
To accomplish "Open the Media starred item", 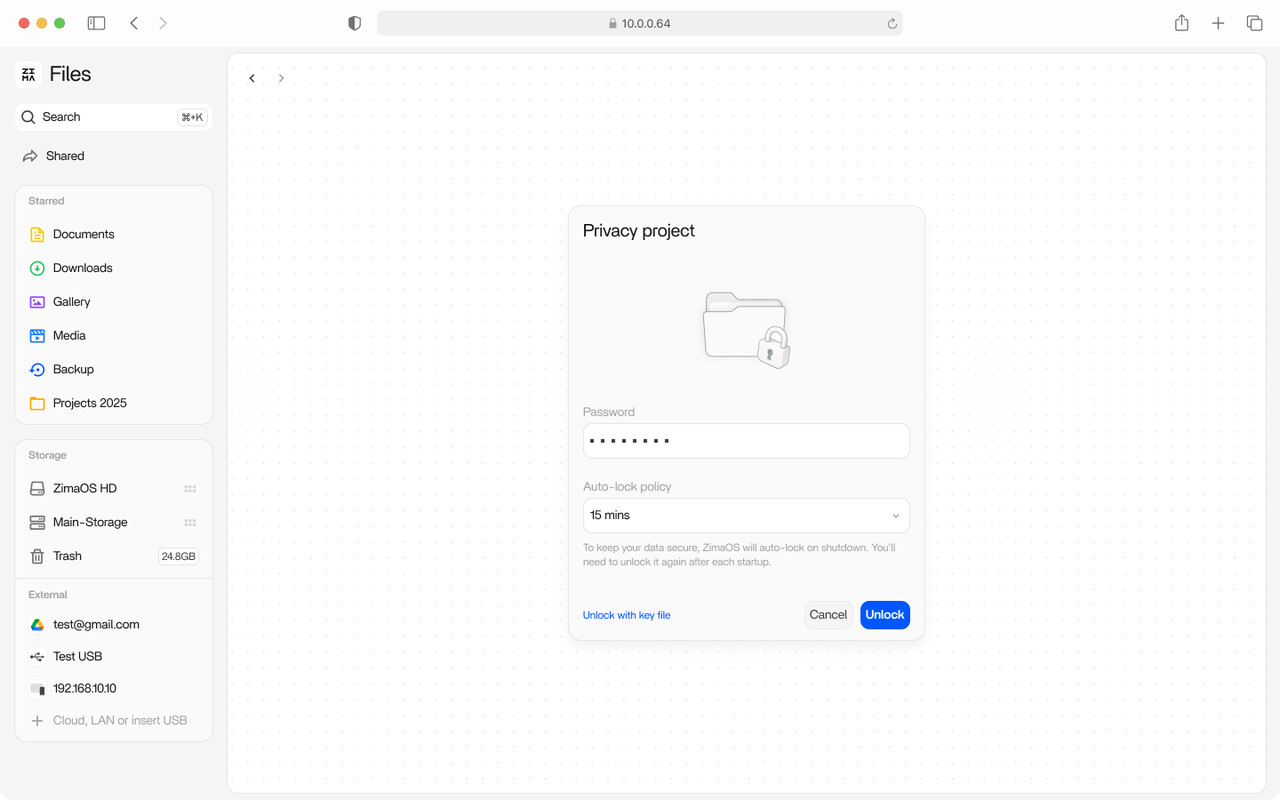I will pyautogui.click(x=69, y=336).
